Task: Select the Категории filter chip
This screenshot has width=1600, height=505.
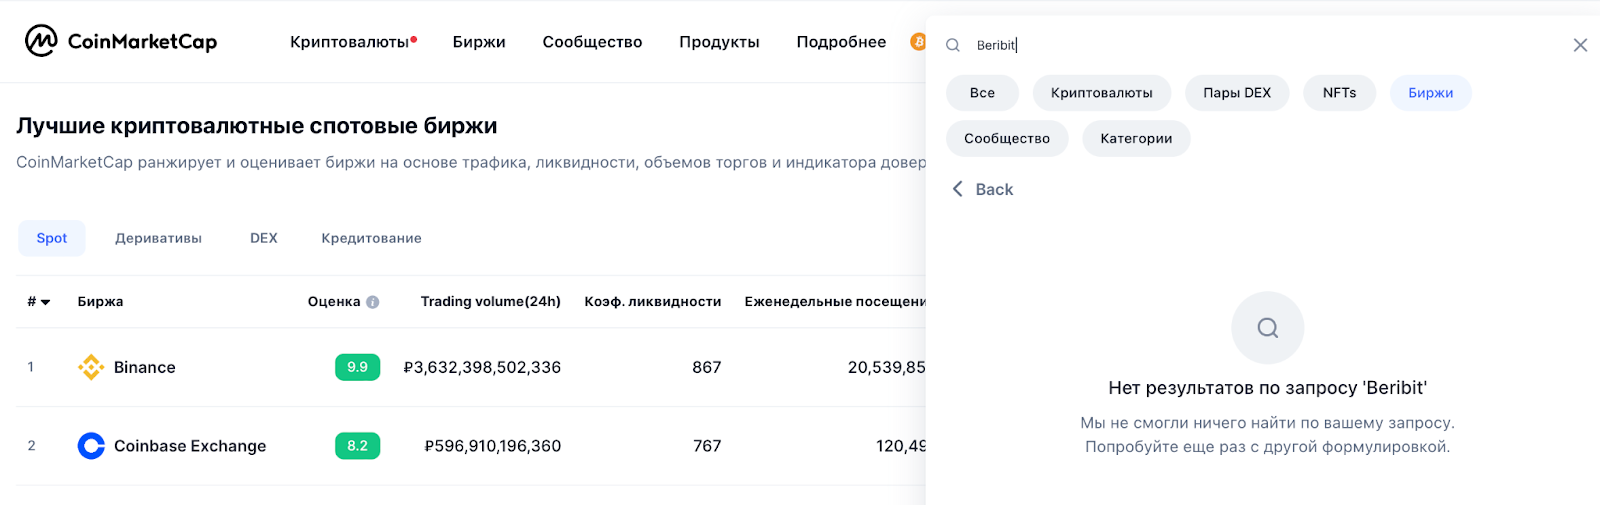Action: tap(1136, 139)
